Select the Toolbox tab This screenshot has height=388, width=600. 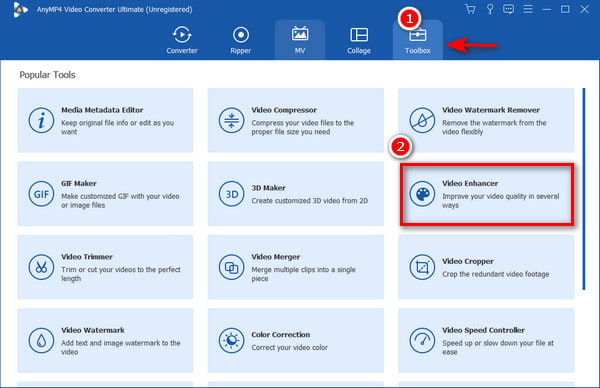coord(417,40)
